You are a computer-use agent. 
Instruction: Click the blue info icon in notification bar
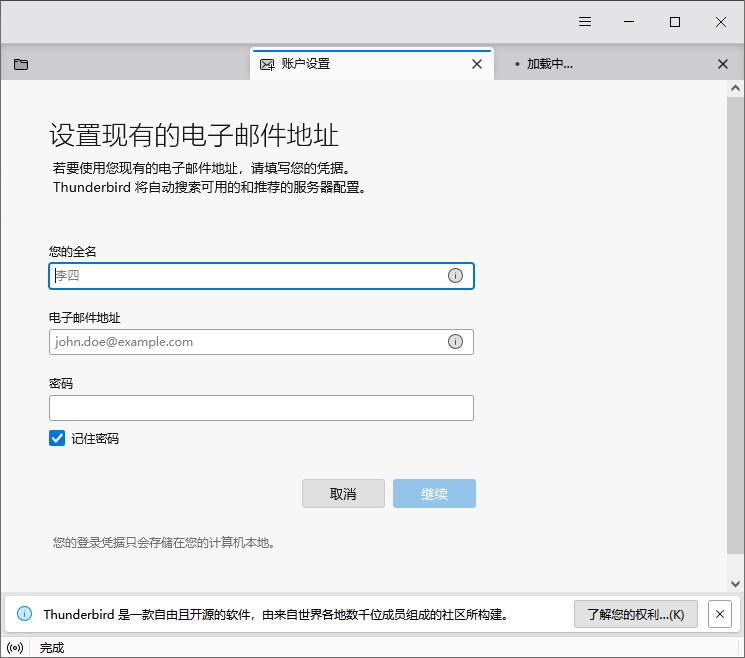24,614
